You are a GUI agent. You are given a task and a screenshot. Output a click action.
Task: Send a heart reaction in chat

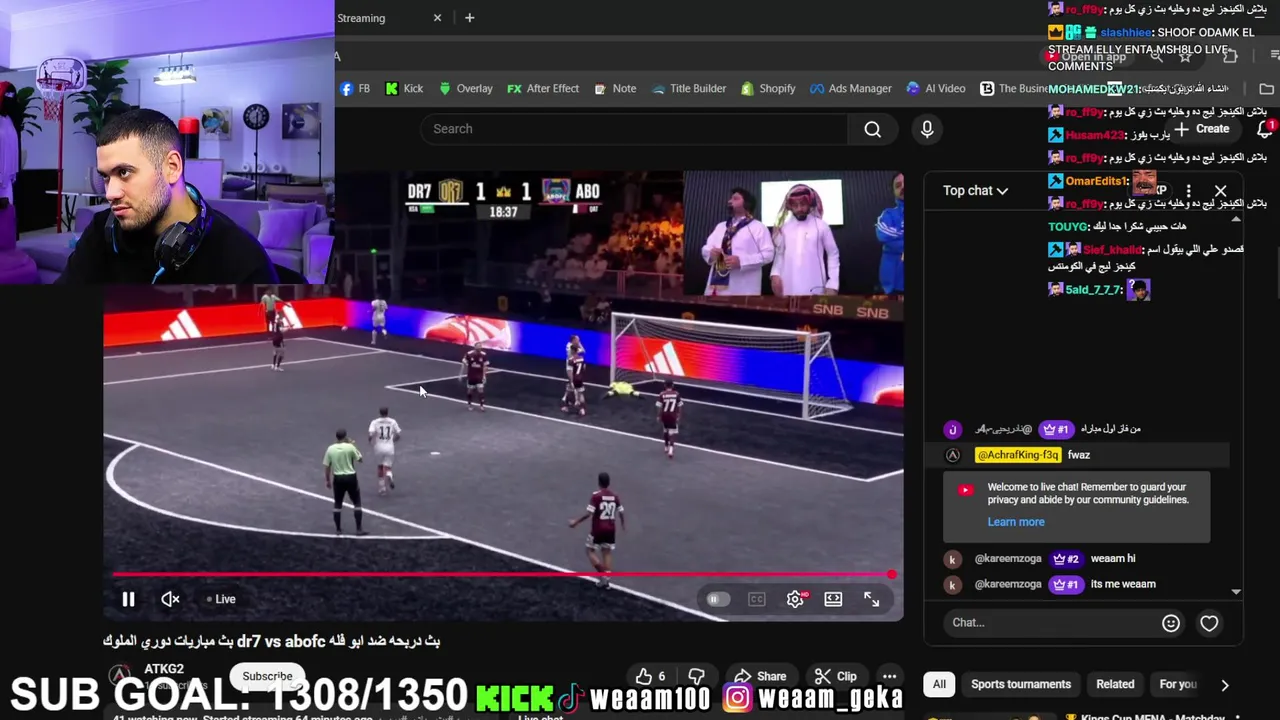coord(1209,623)
